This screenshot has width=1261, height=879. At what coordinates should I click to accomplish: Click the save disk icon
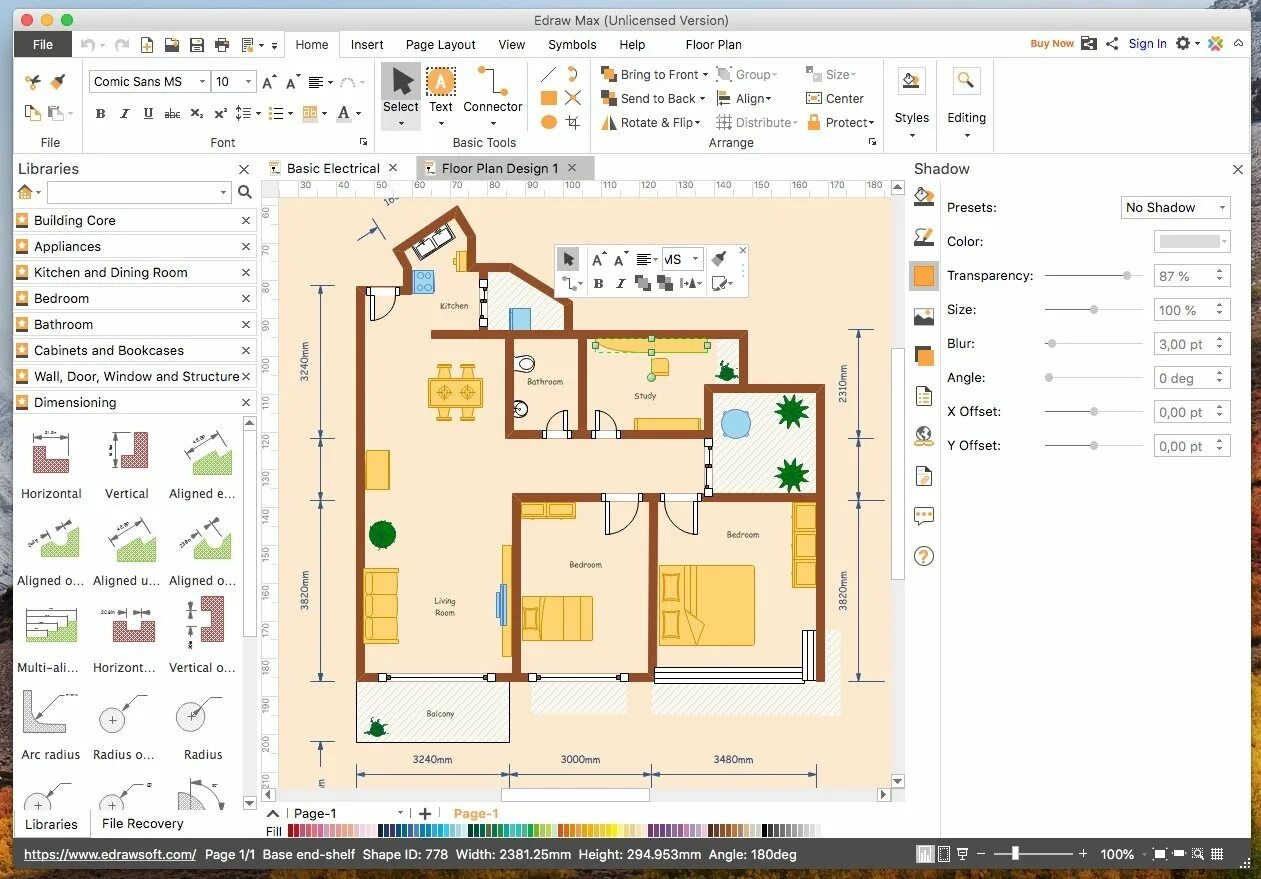click(x=197, y=45)
